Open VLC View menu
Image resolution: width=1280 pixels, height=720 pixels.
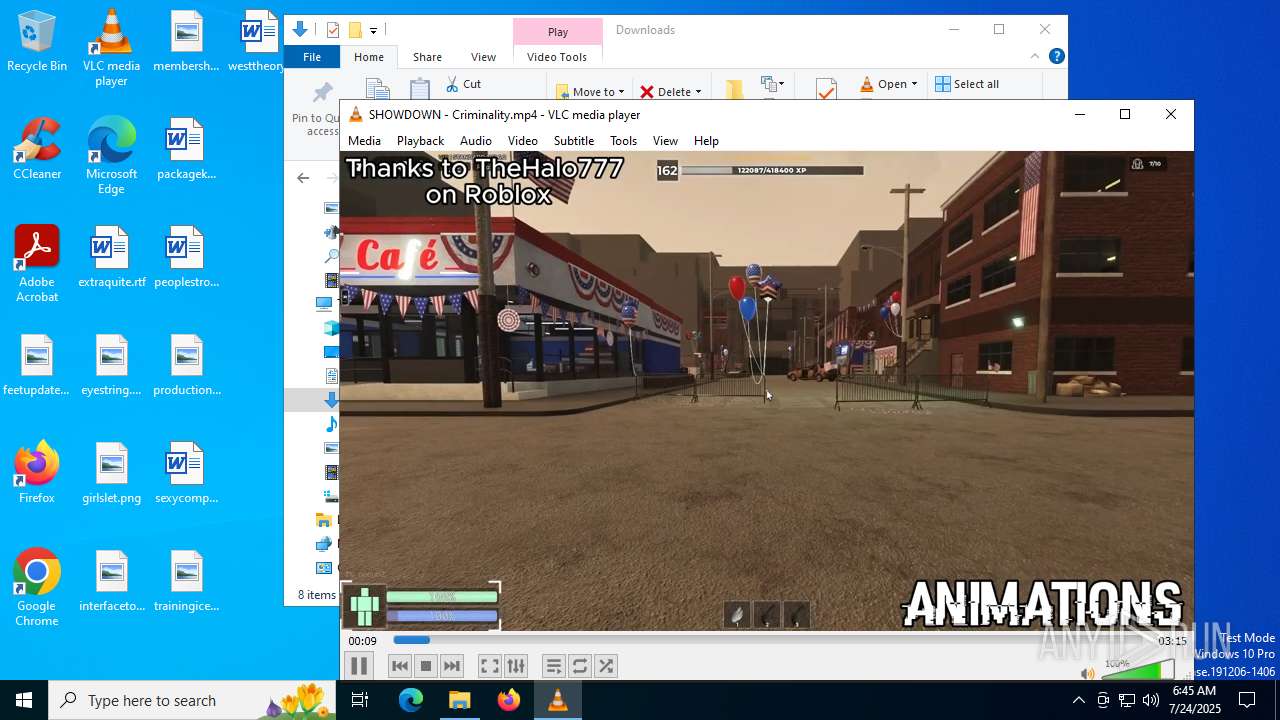pyautogui.click(x=665, y=141)
